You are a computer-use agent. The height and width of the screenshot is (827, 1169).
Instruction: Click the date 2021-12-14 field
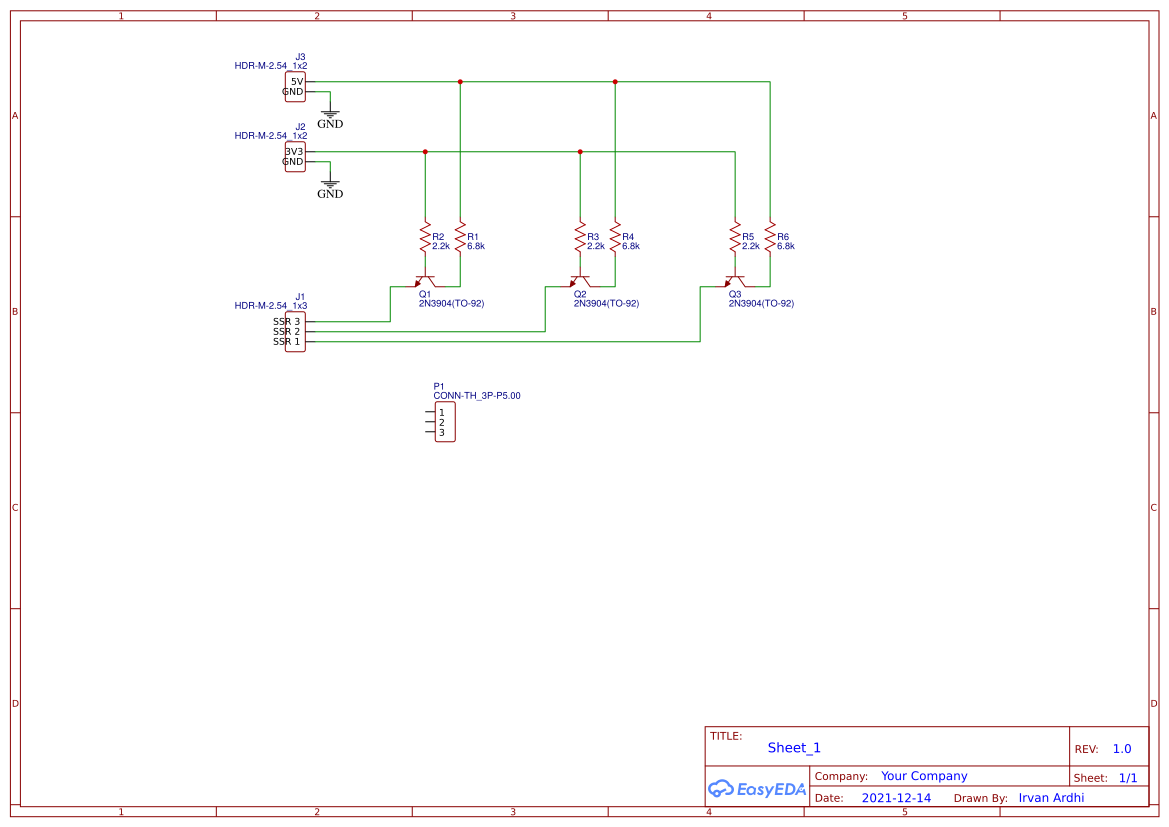point(897,797)
